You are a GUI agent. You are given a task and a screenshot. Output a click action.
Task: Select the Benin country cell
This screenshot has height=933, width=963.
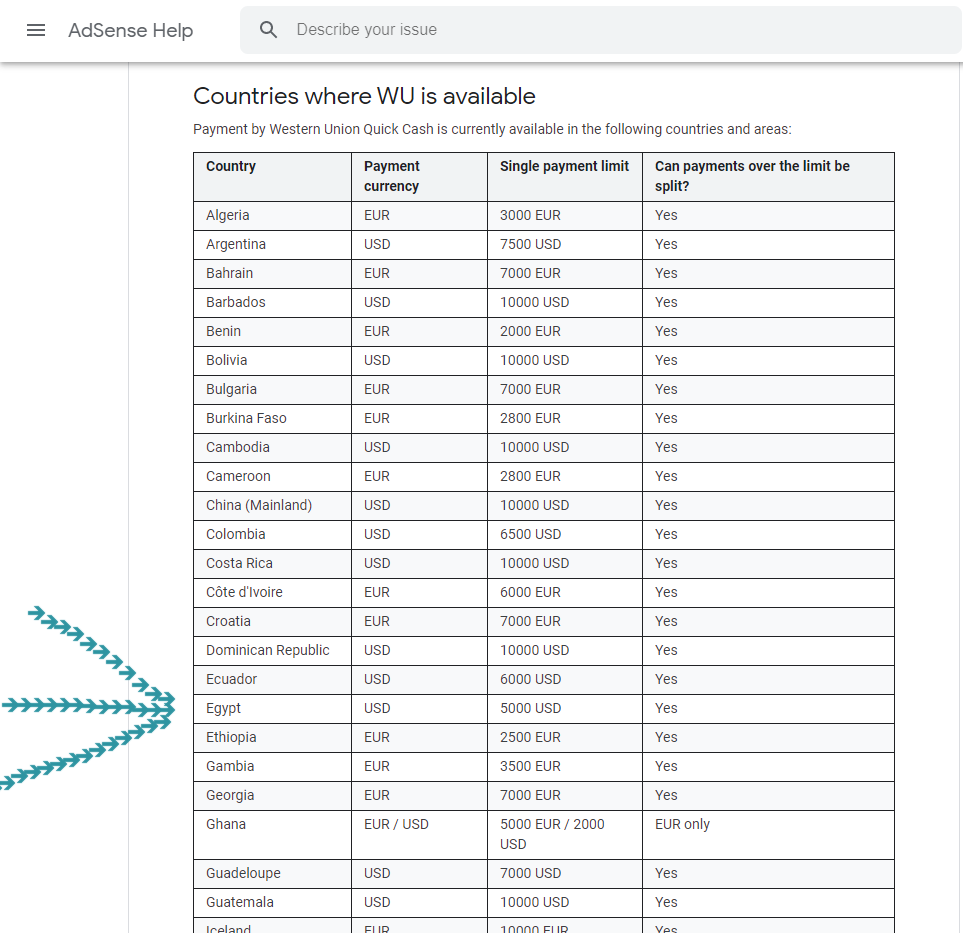pyautogui.click(x=272, y=332)
